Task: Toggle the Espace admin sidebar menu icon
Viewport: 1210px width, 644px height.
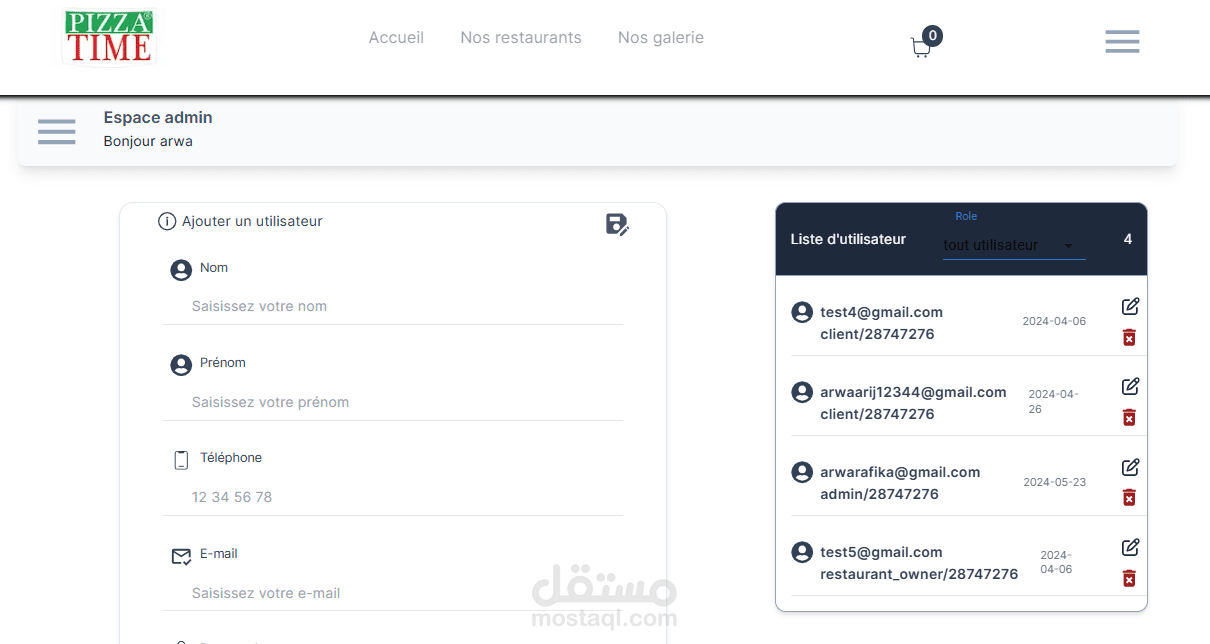Action: [57, 131]
